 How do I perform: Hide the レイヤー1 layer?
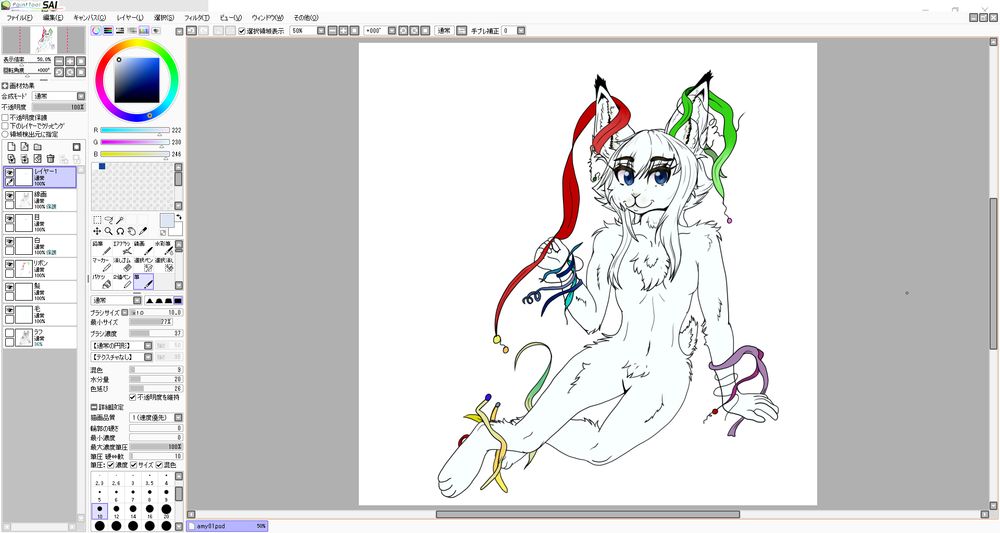10,172
